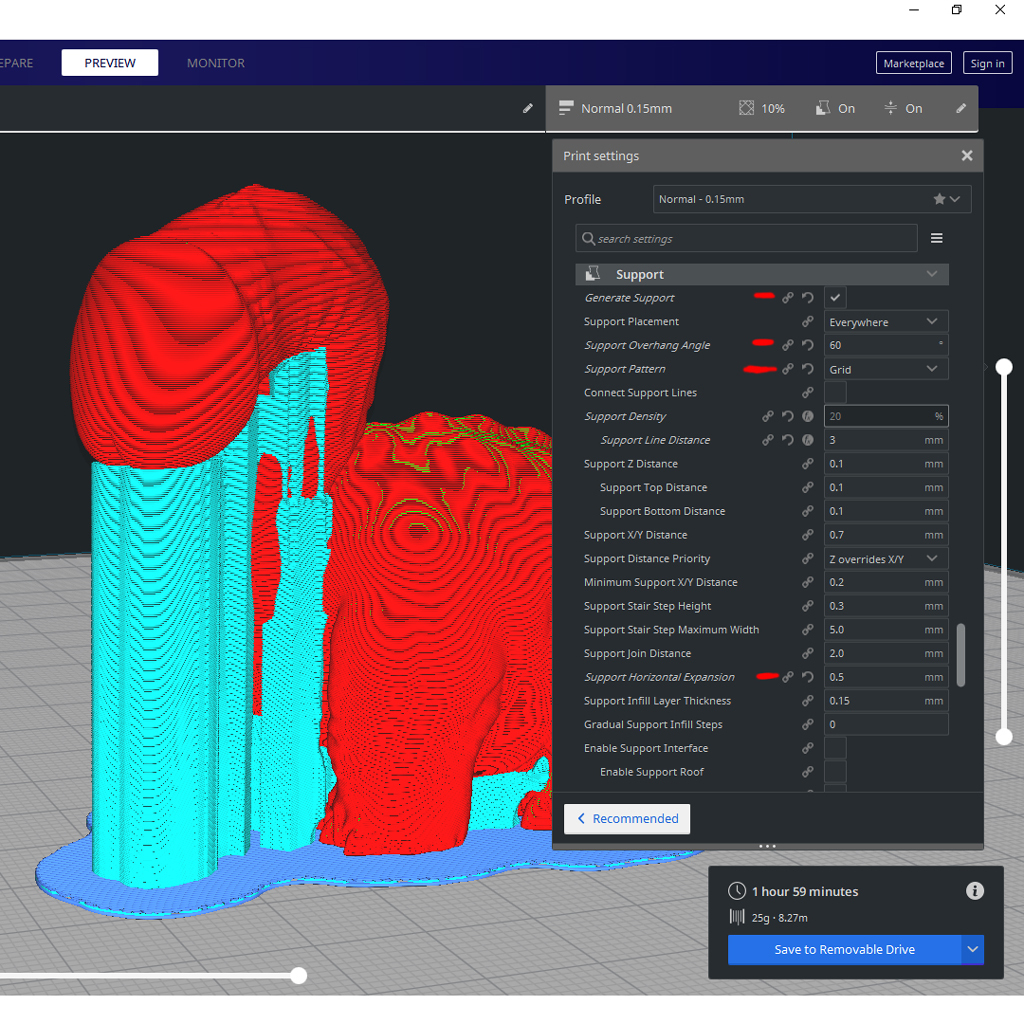This screenshot has height=1024, width=1024.
Task: Collapse the Support settings section
Action: point(932,274)
